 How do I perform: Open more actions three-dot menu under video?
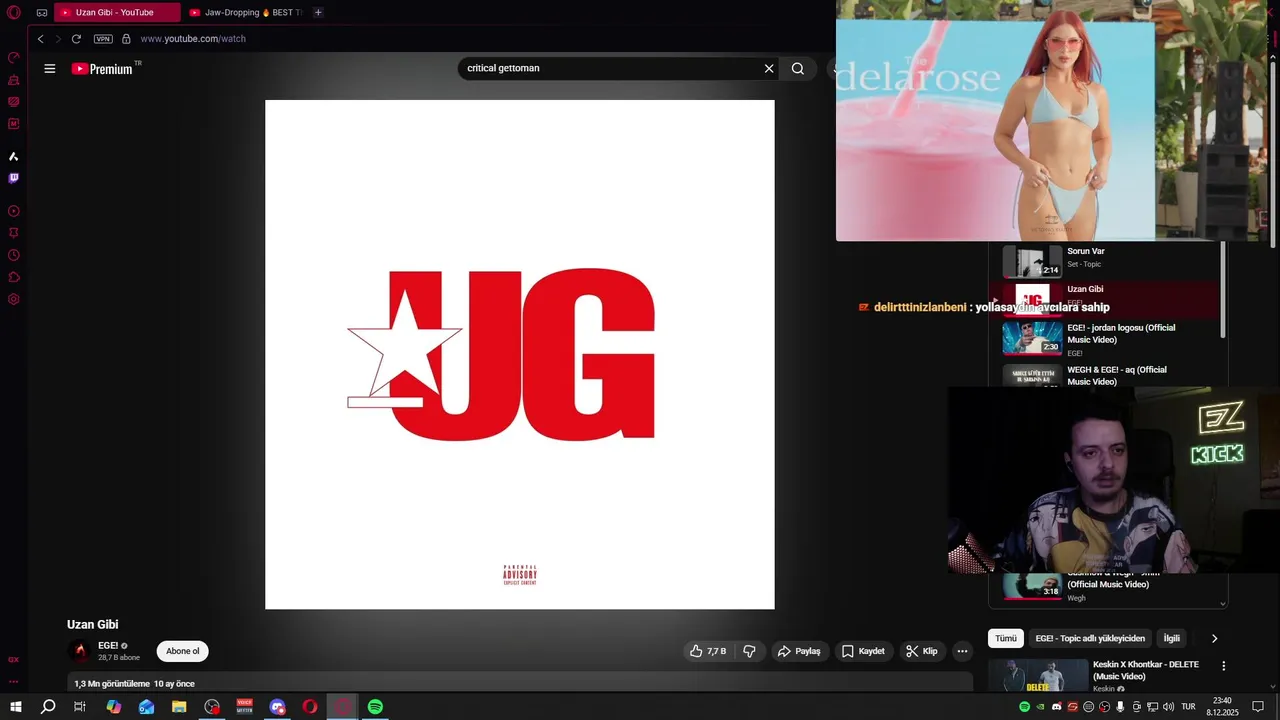pyautogui.click(x=962, y=651)
